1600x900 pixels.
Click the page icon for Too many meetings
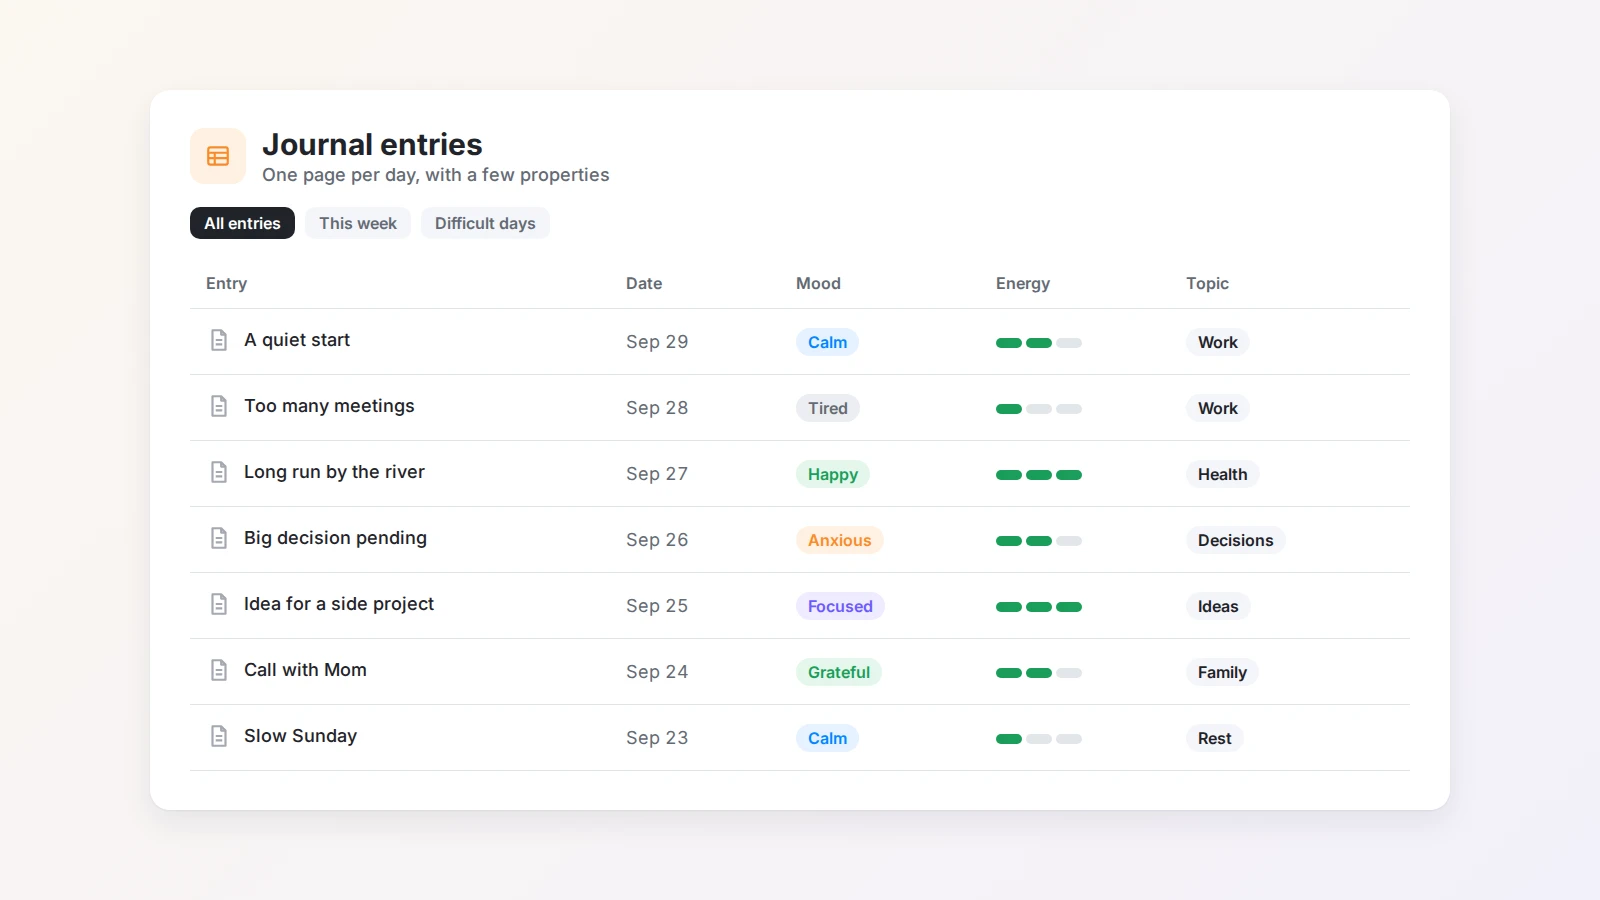click(x=219, y=406)
